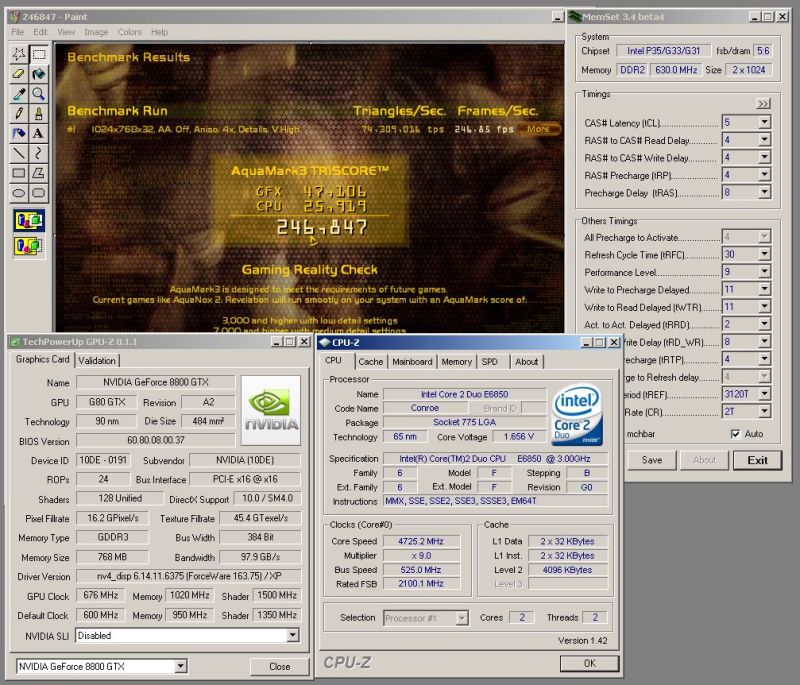Open the Memory tab in CPU-Z

pos(457,362)
